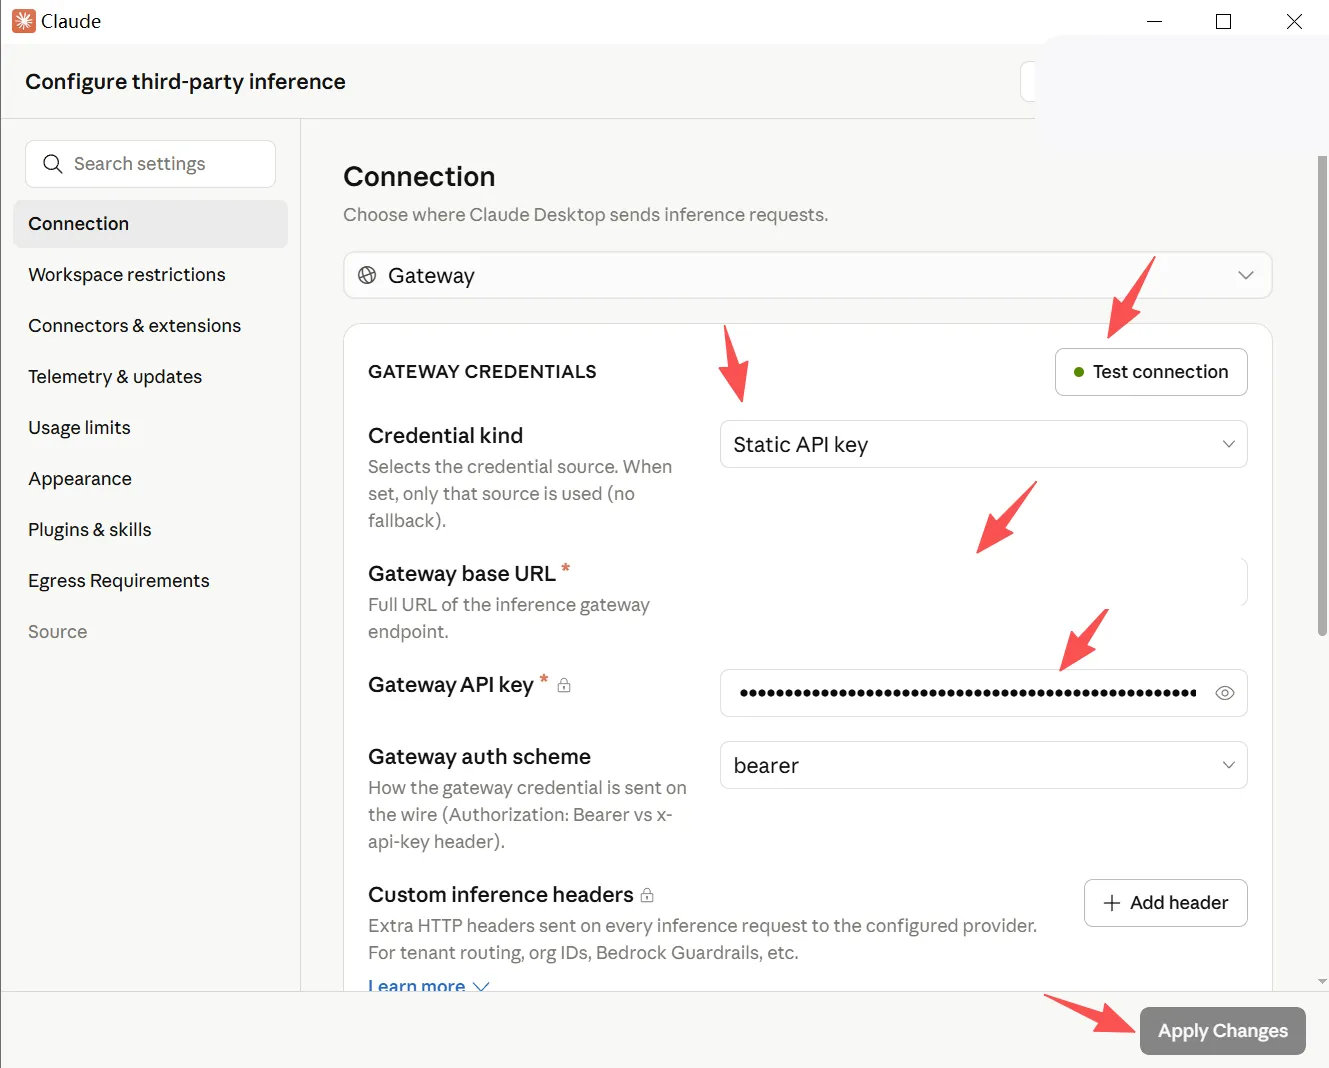Go to Plugins & skills

point(150,530)
